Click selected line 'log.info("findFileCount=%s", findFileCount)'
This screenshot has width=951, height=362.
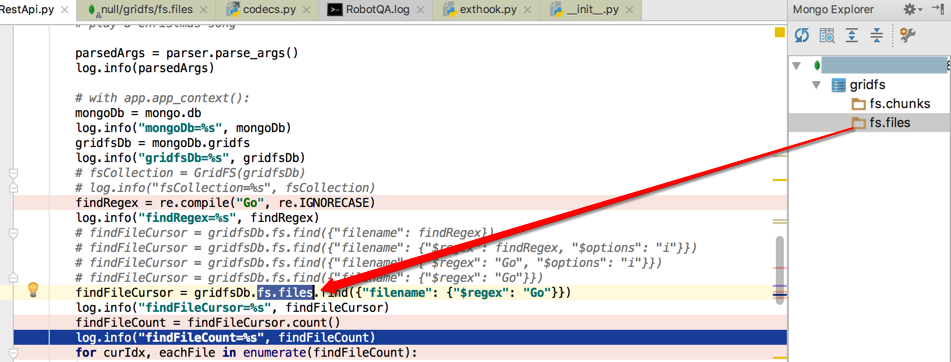pyautogui.click(x=225, y=338)
